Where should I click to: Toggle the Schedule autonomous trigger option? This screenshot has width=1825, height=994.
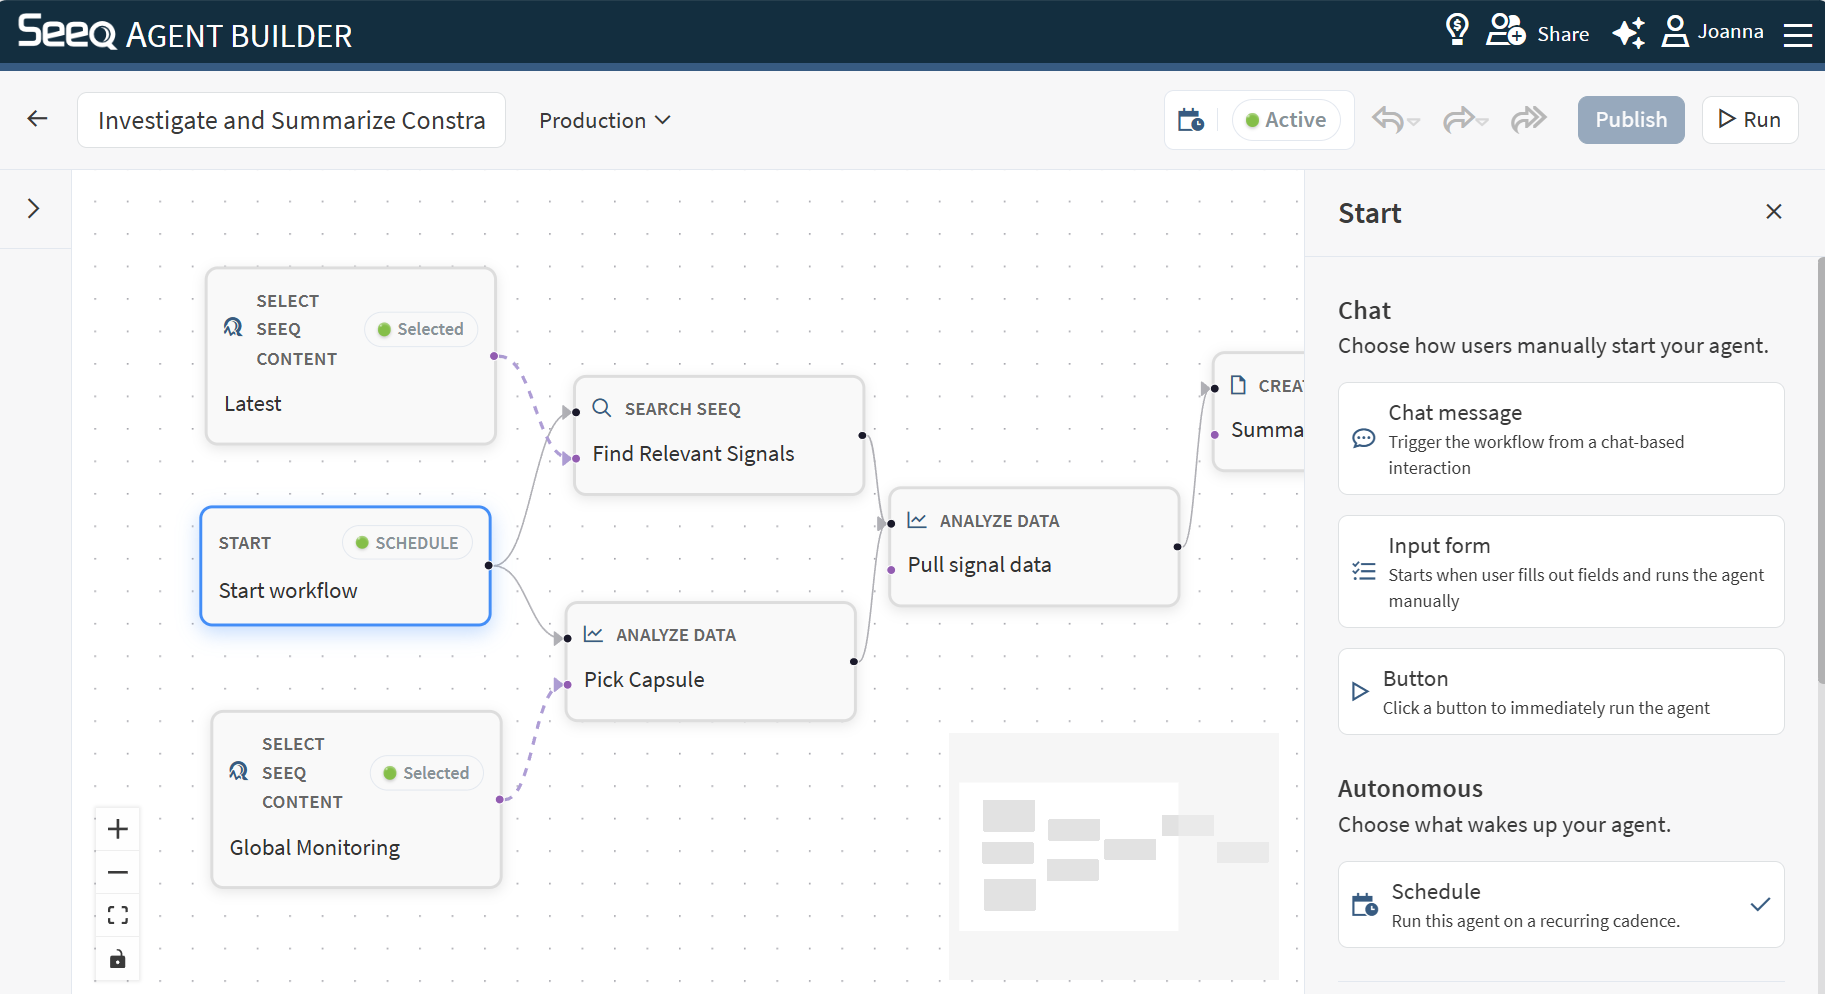[1561, 904]
